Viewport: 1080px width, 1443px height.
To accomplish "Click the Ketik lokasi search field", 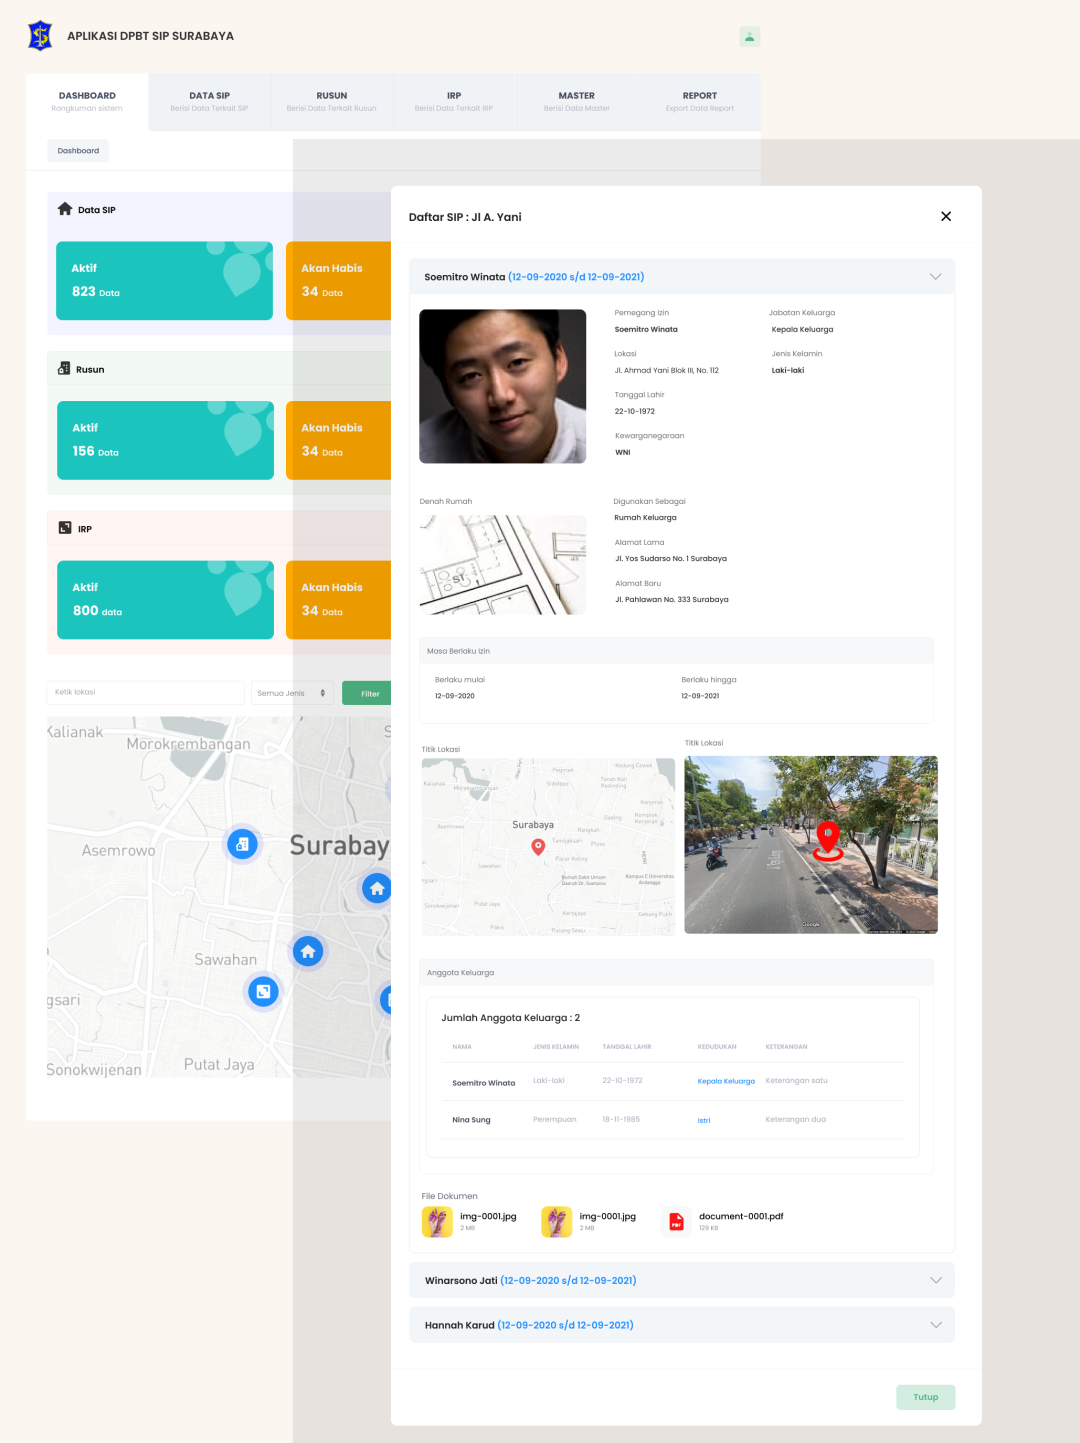I will click(145, 693).
